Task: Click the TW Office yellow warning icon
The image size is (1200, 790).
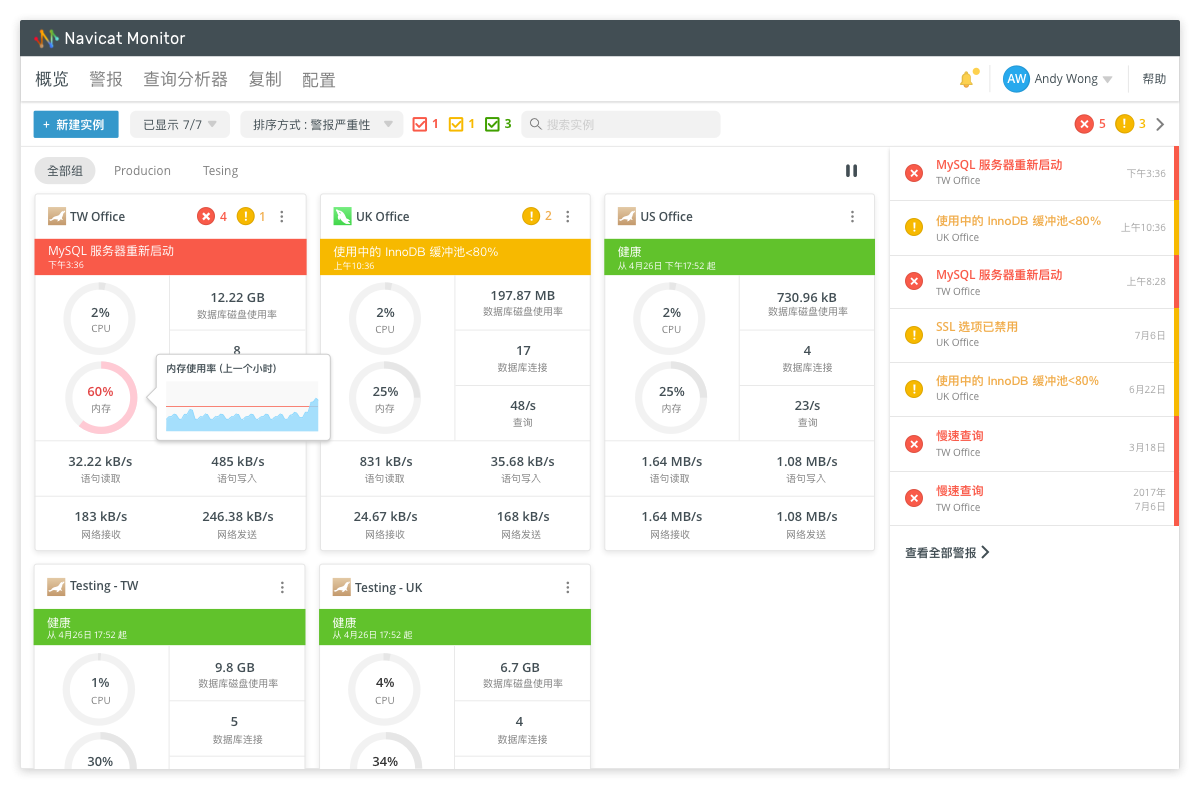Action: pos(245,216)
